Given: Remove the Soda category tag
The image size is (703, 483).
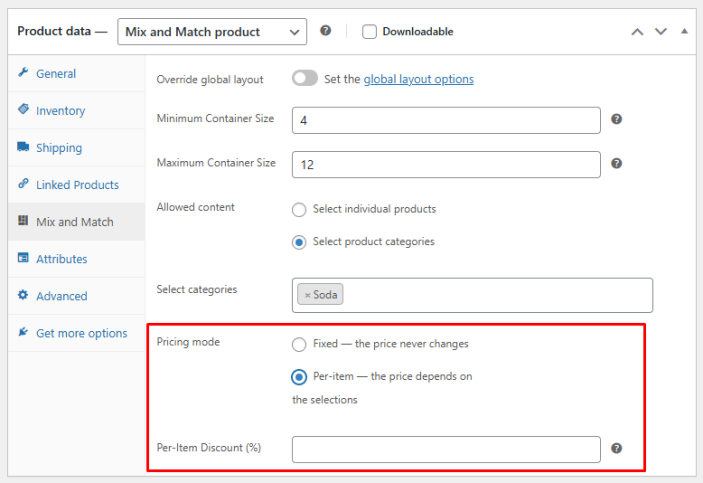Looking at the screenshot, I should (x=307, y=295).
